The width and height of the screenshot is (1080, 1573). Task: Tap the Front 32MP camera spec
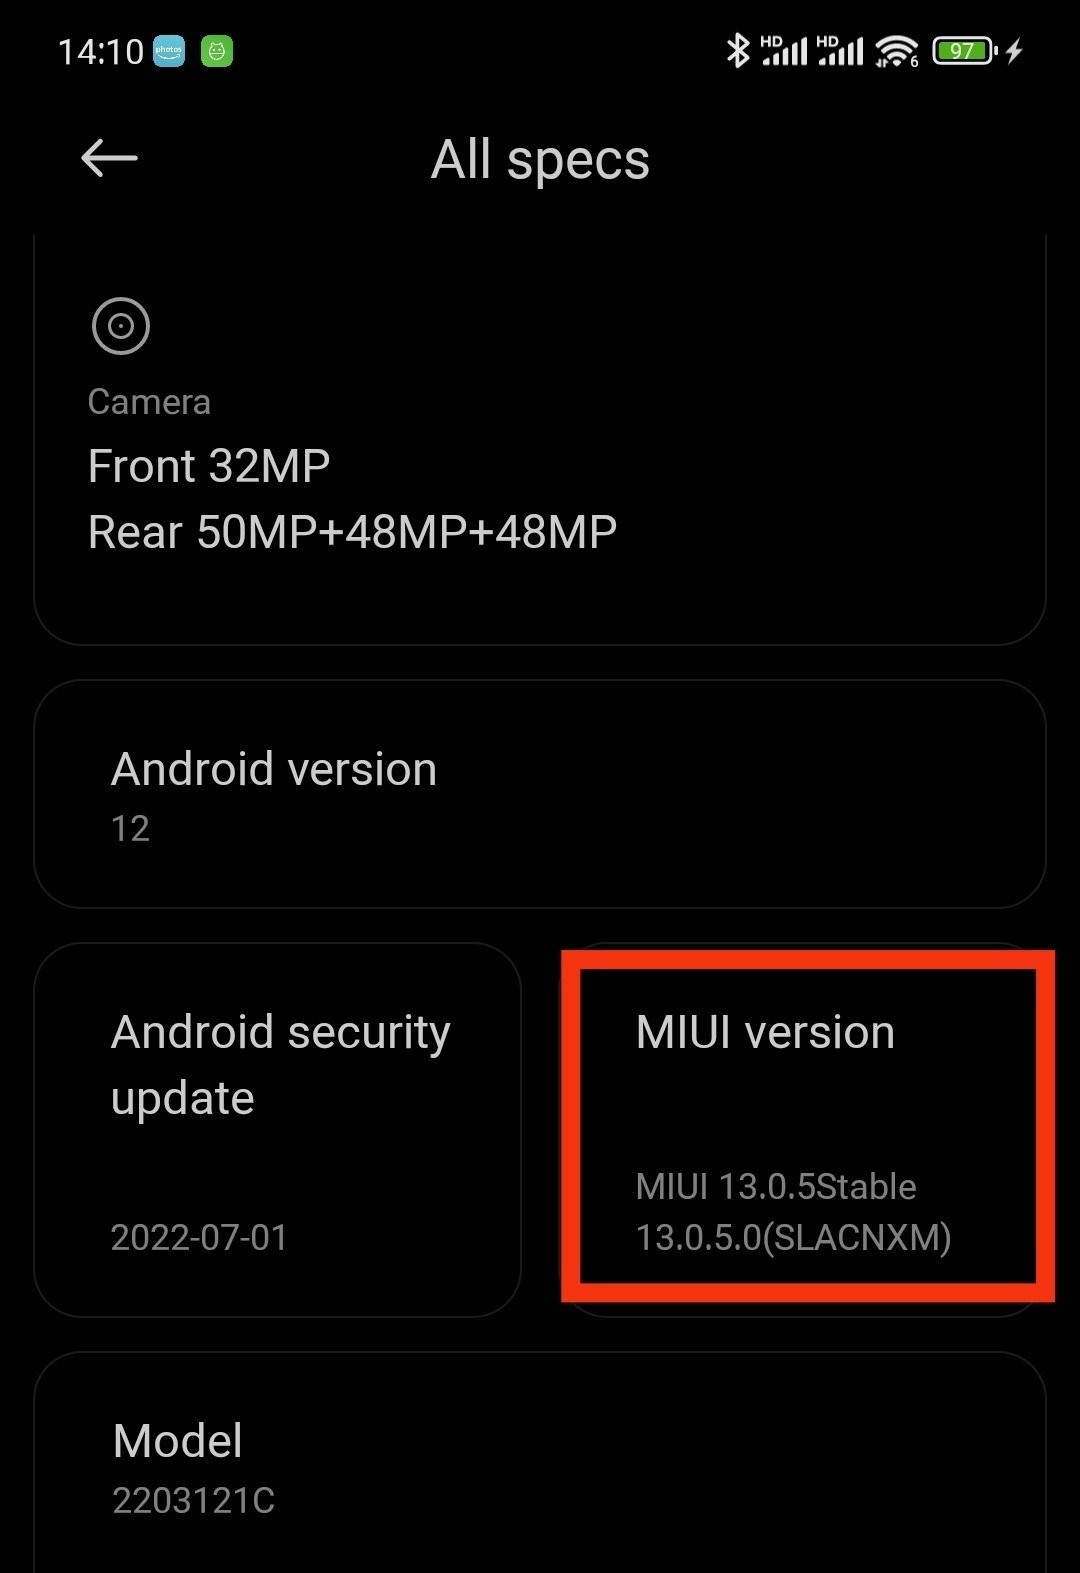pyautogui.click(x=209, y=466)
